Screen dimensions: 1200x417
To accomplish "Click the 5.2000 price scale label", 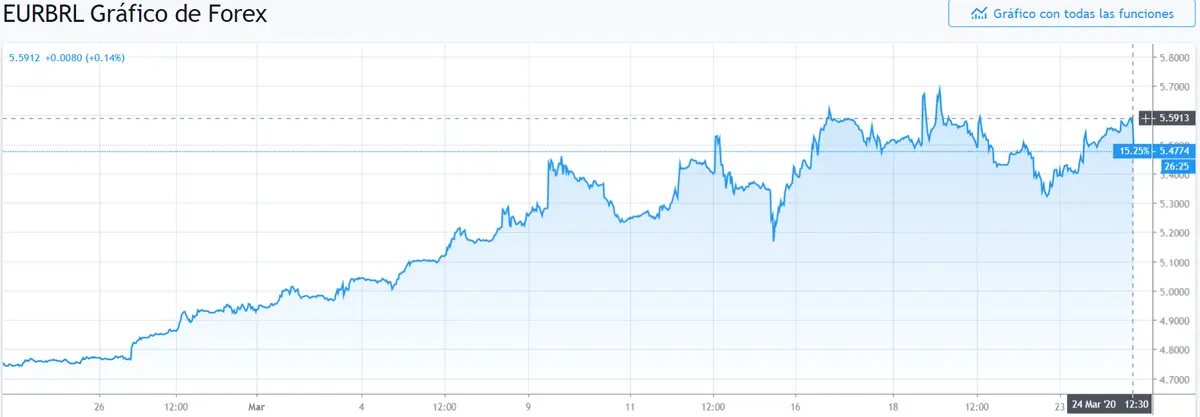I will (x=1175, y=233).
